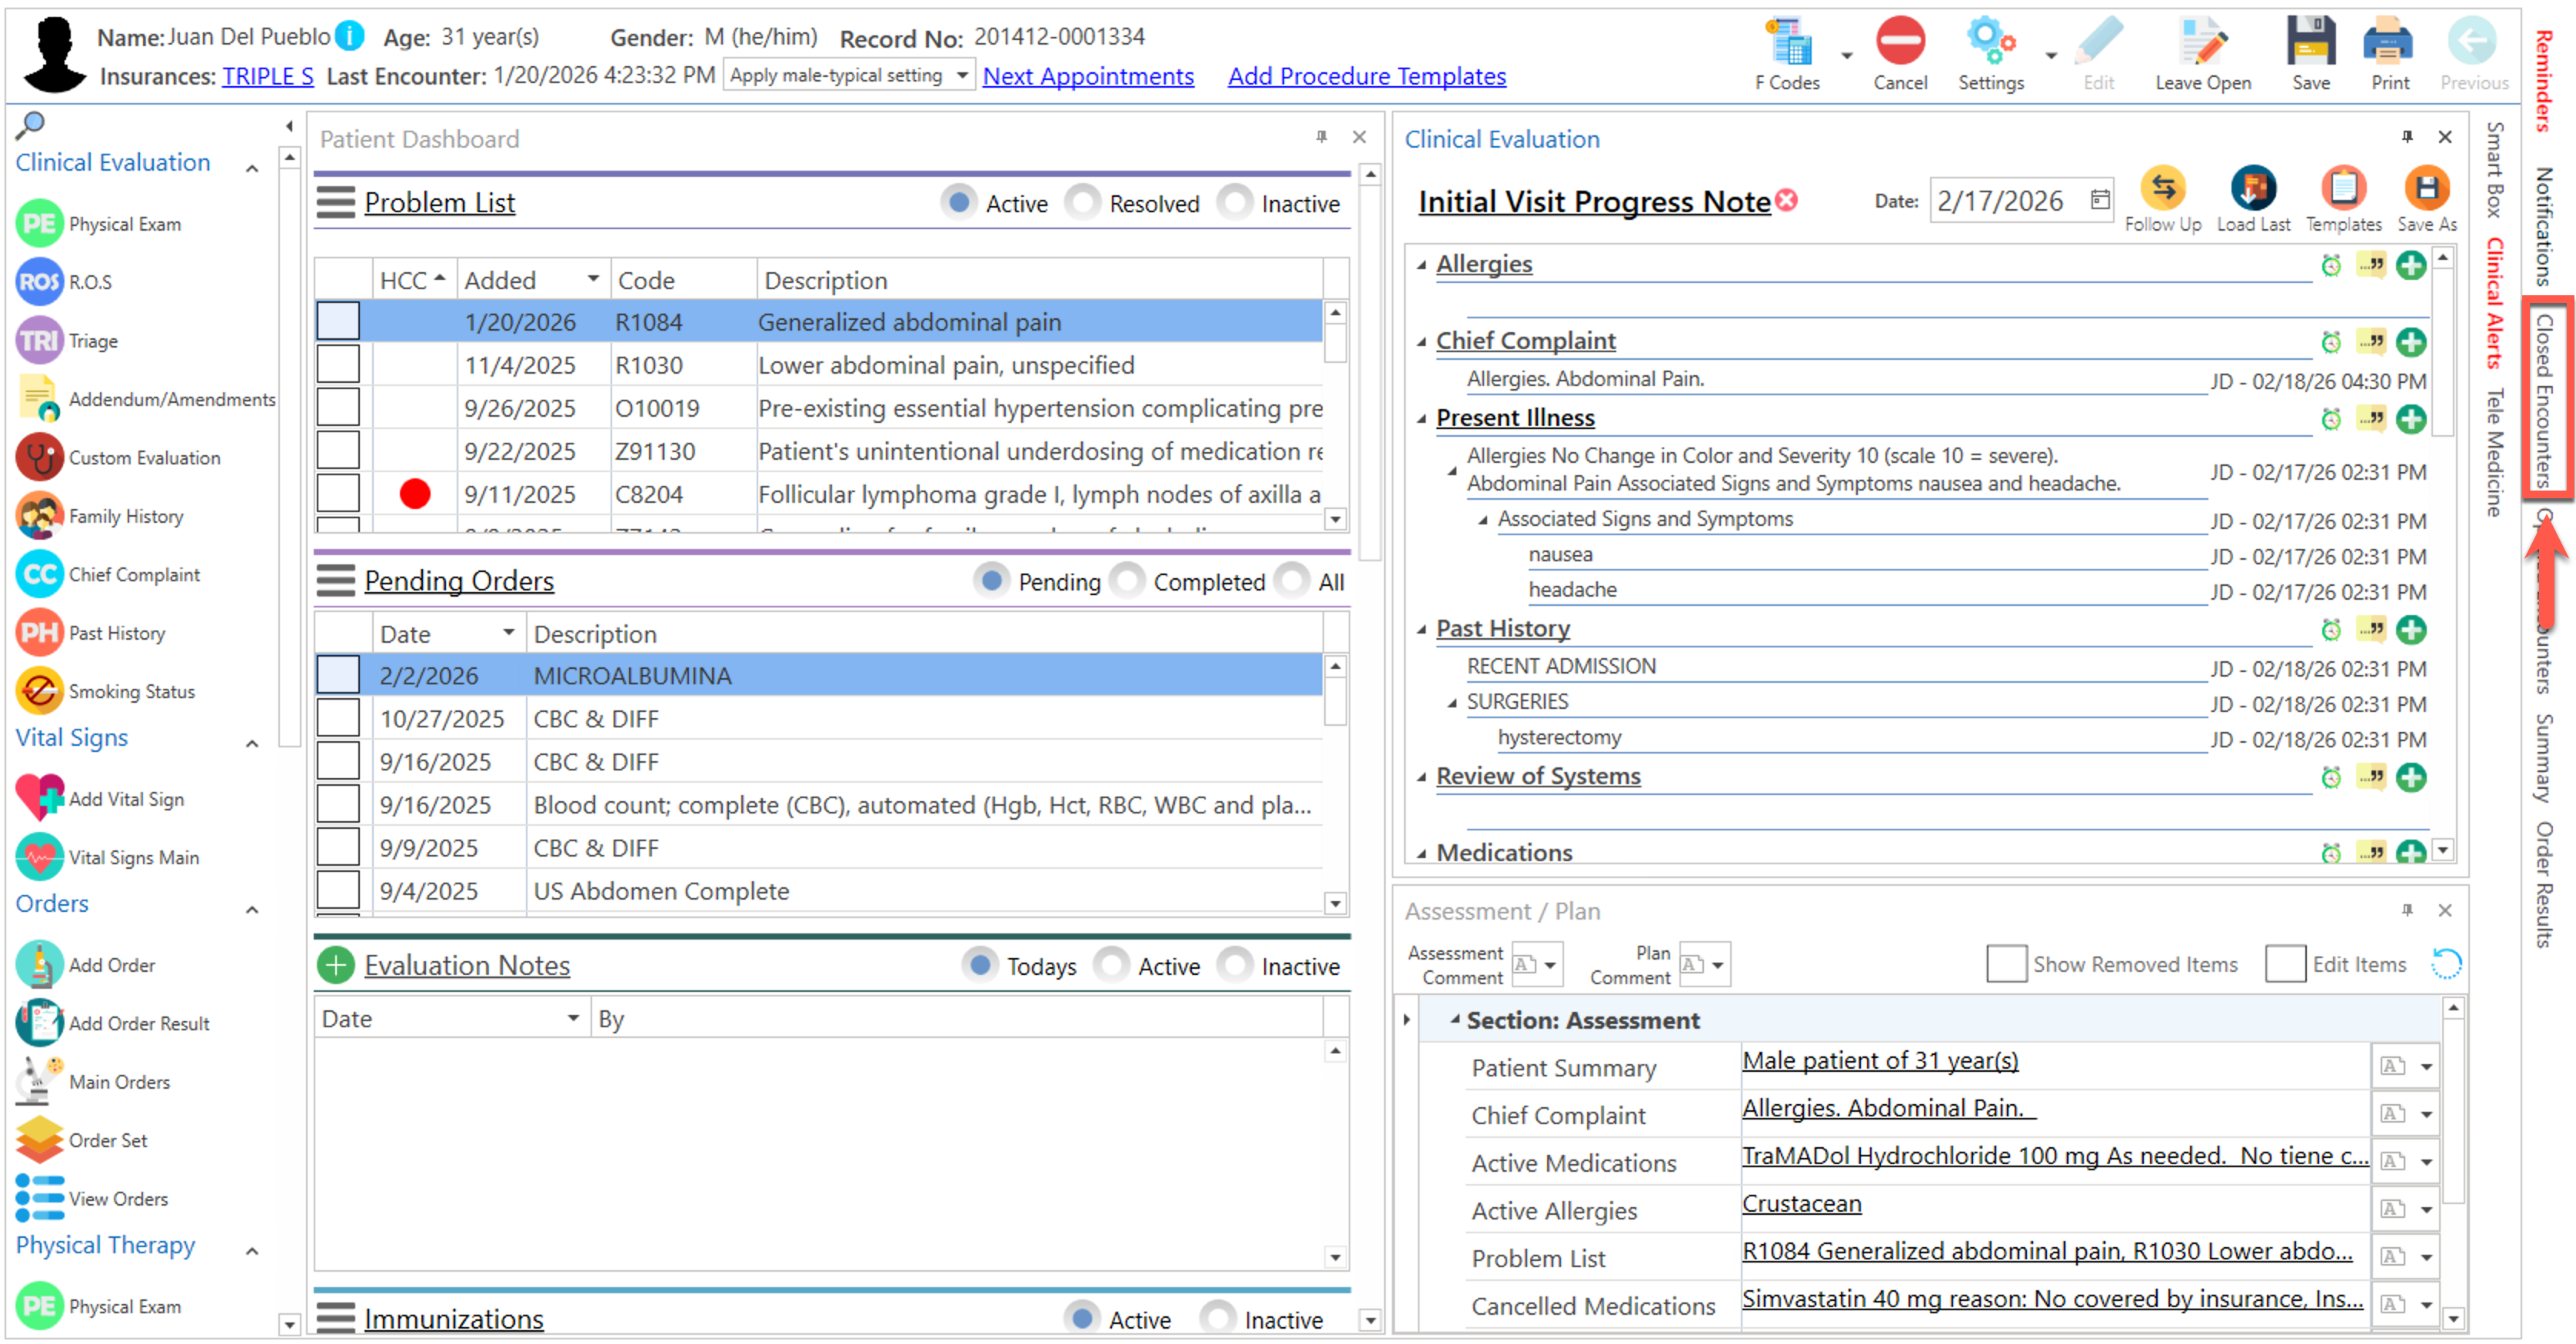Collapse the Vital Signs sidebar group
The height and width of the screenshot is (1344, 2576).
point(252,743)
